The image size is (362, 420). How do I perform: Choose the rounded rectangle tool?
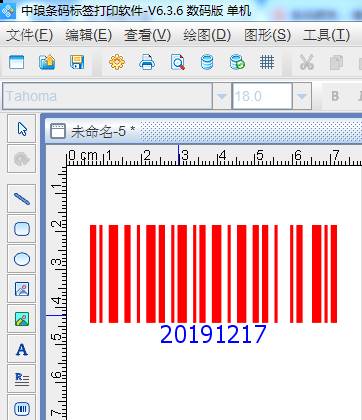pyautogui.click(x=22, y=229)
